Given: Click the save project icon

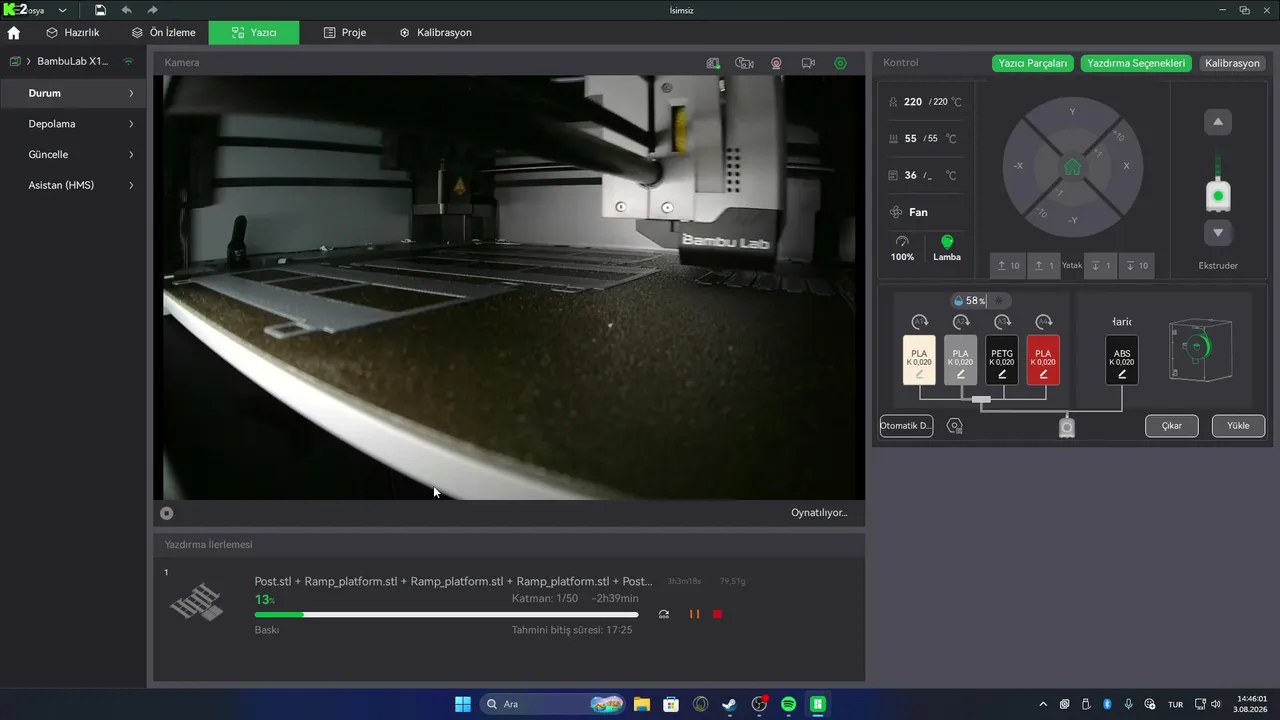Looking at the screenshot, I should click(x=100, y=10).
